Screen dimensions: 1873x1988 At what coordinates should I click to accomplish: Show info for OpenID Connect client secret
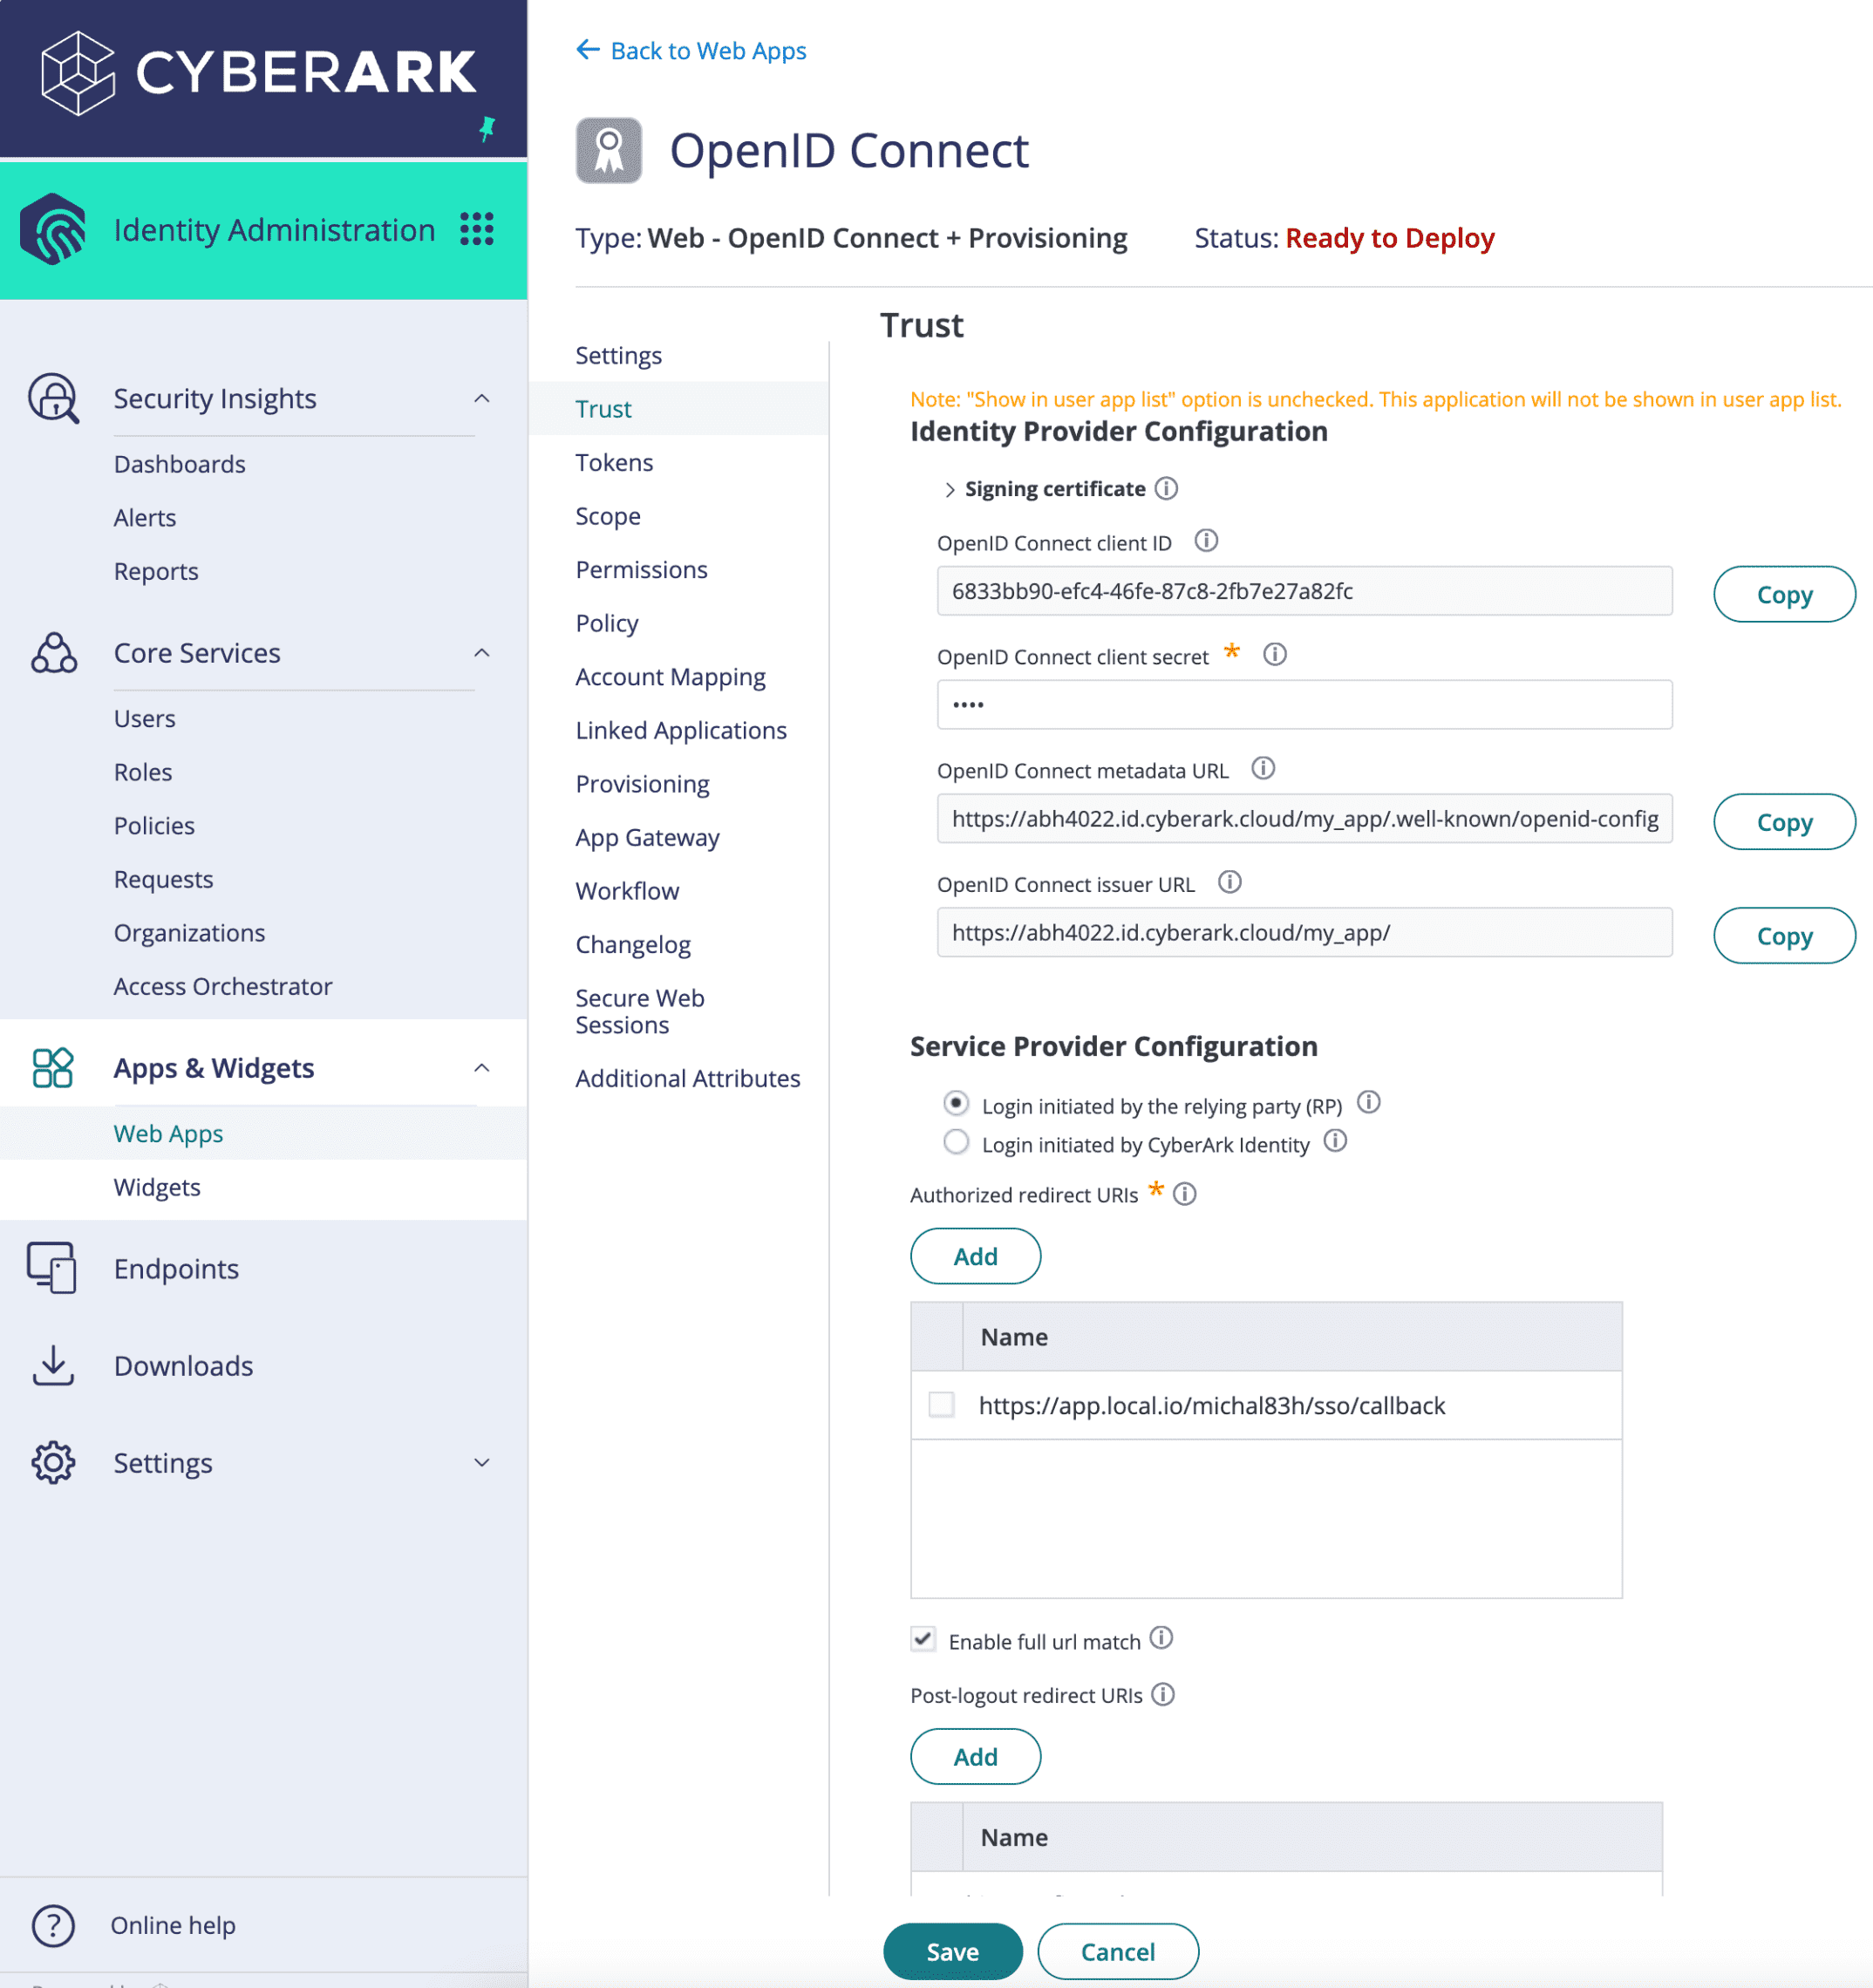tap(1275, 654)
